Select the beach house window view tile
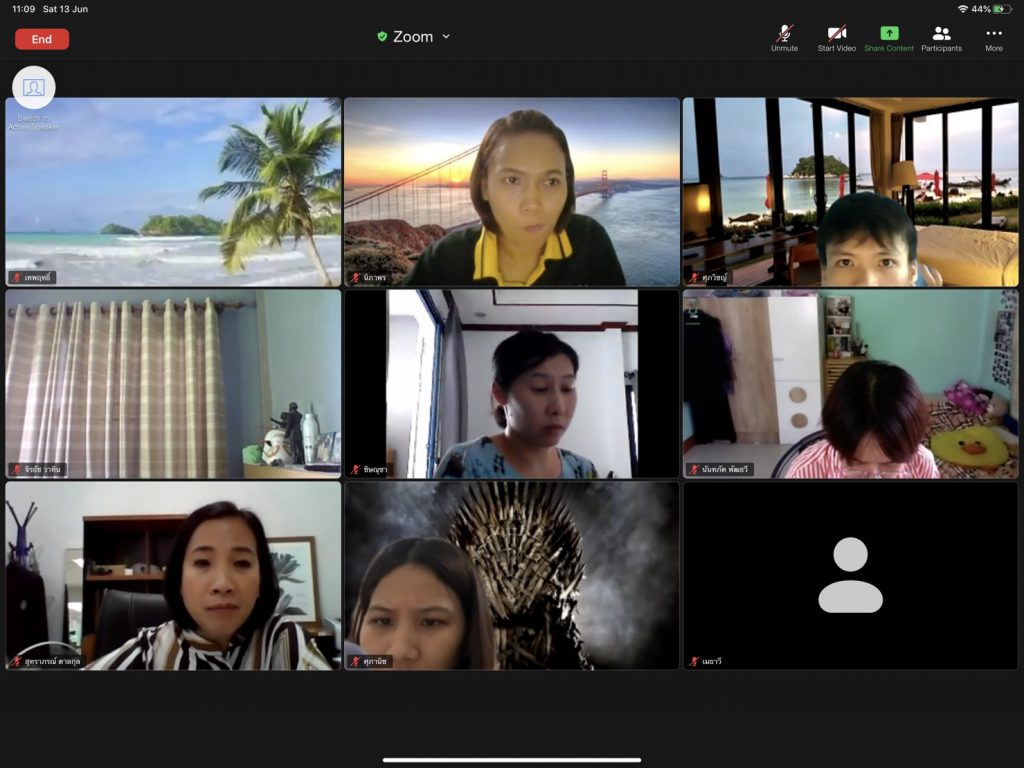 pos(850,192)
